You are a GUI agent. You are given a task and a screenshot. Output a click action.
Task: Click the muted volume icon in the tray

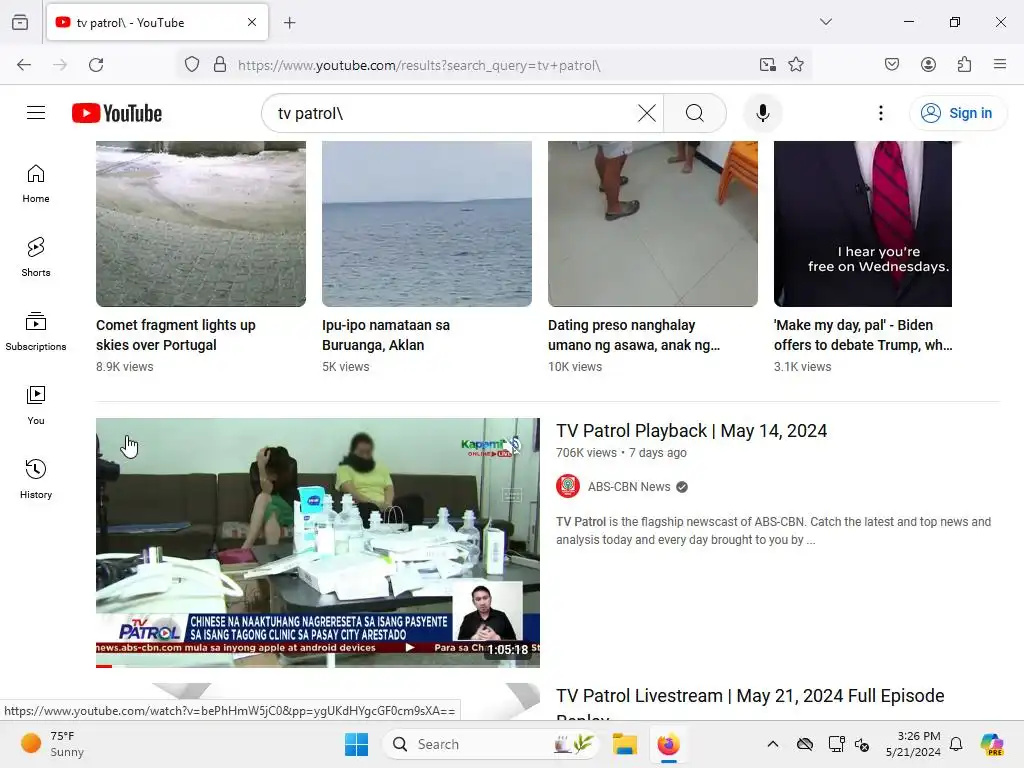(862, 744)
